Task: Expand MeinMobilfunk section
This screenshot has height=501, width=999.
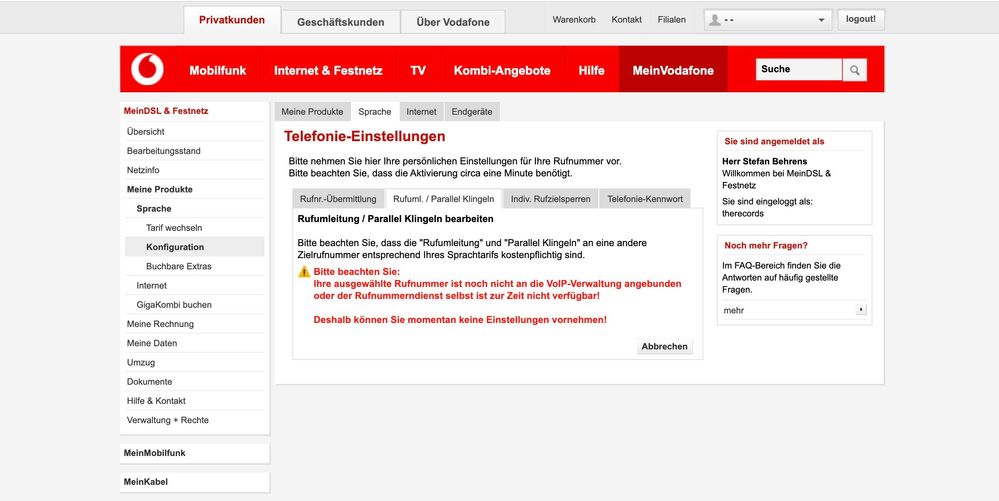Action: click(194, 453)
